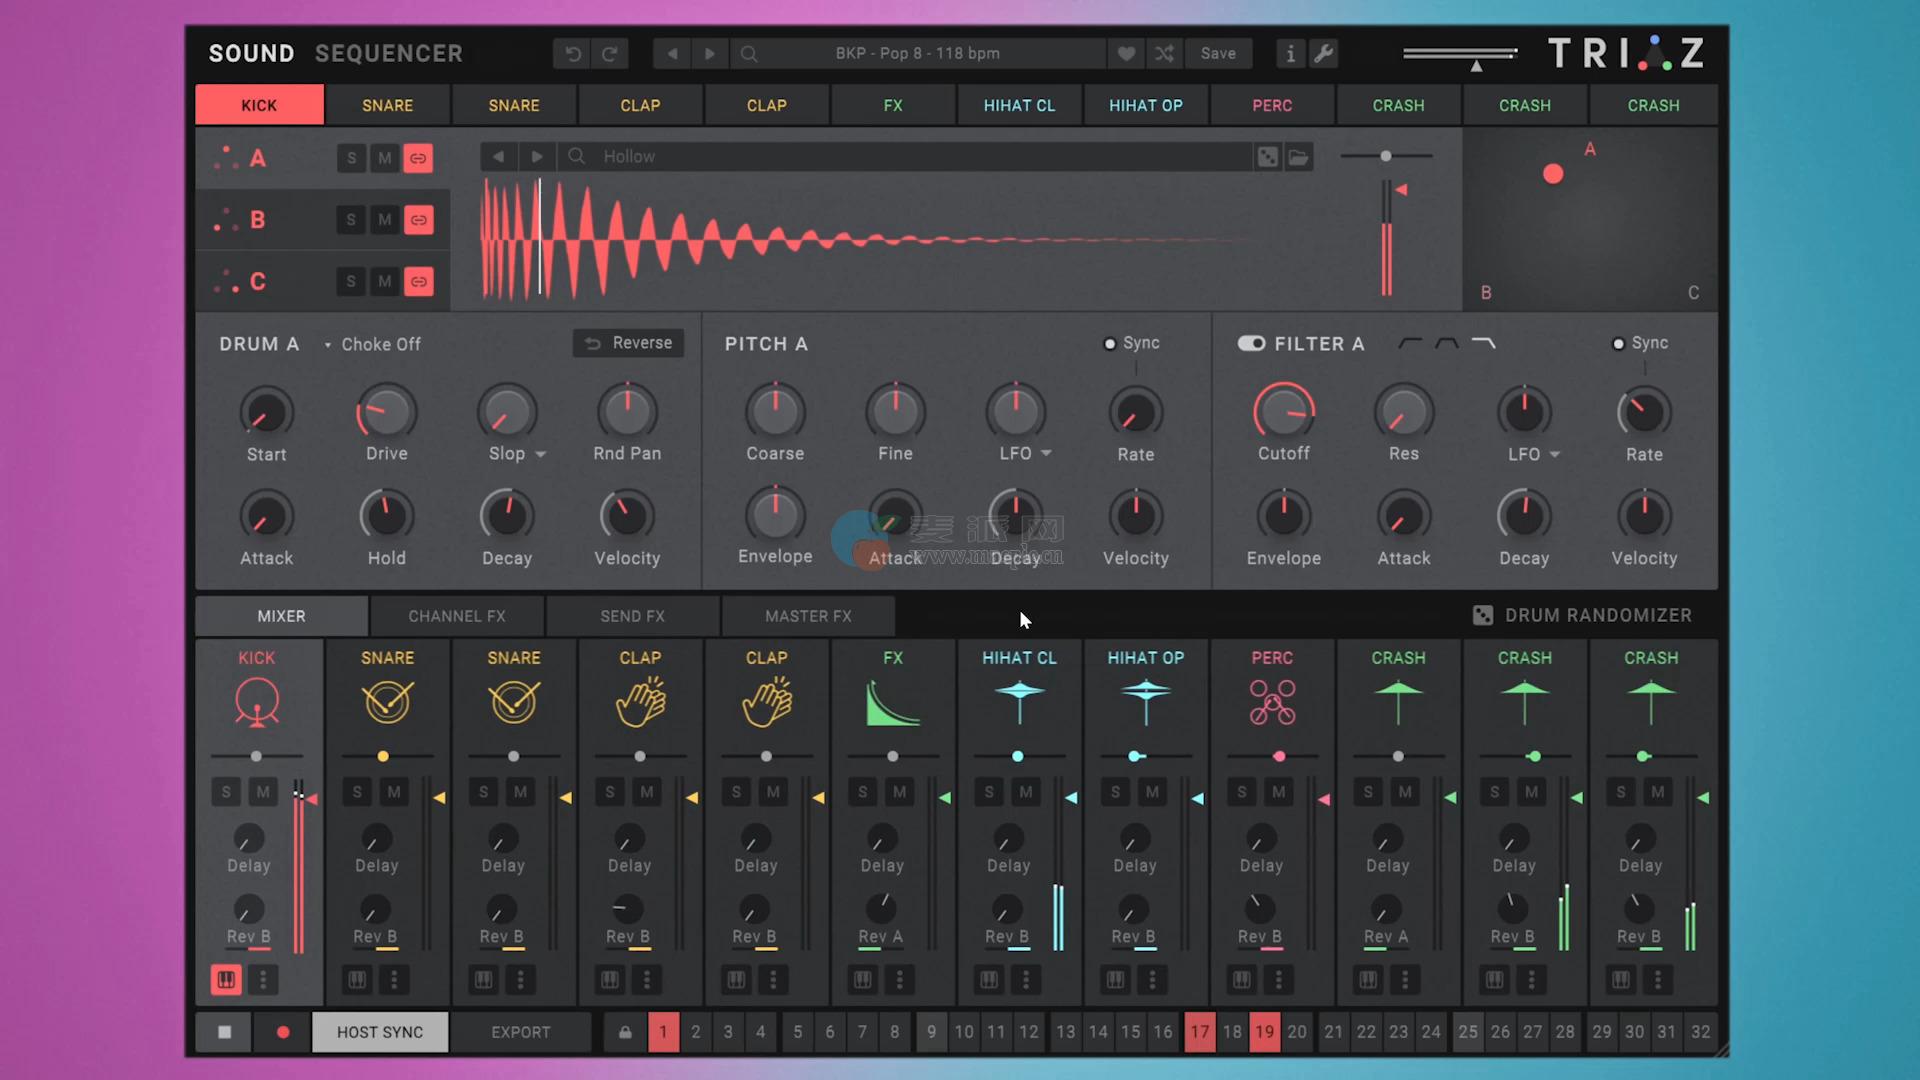Enable Sync in the Pitch A section
1920x1080 pixels.
click(x=1110, y=344)
